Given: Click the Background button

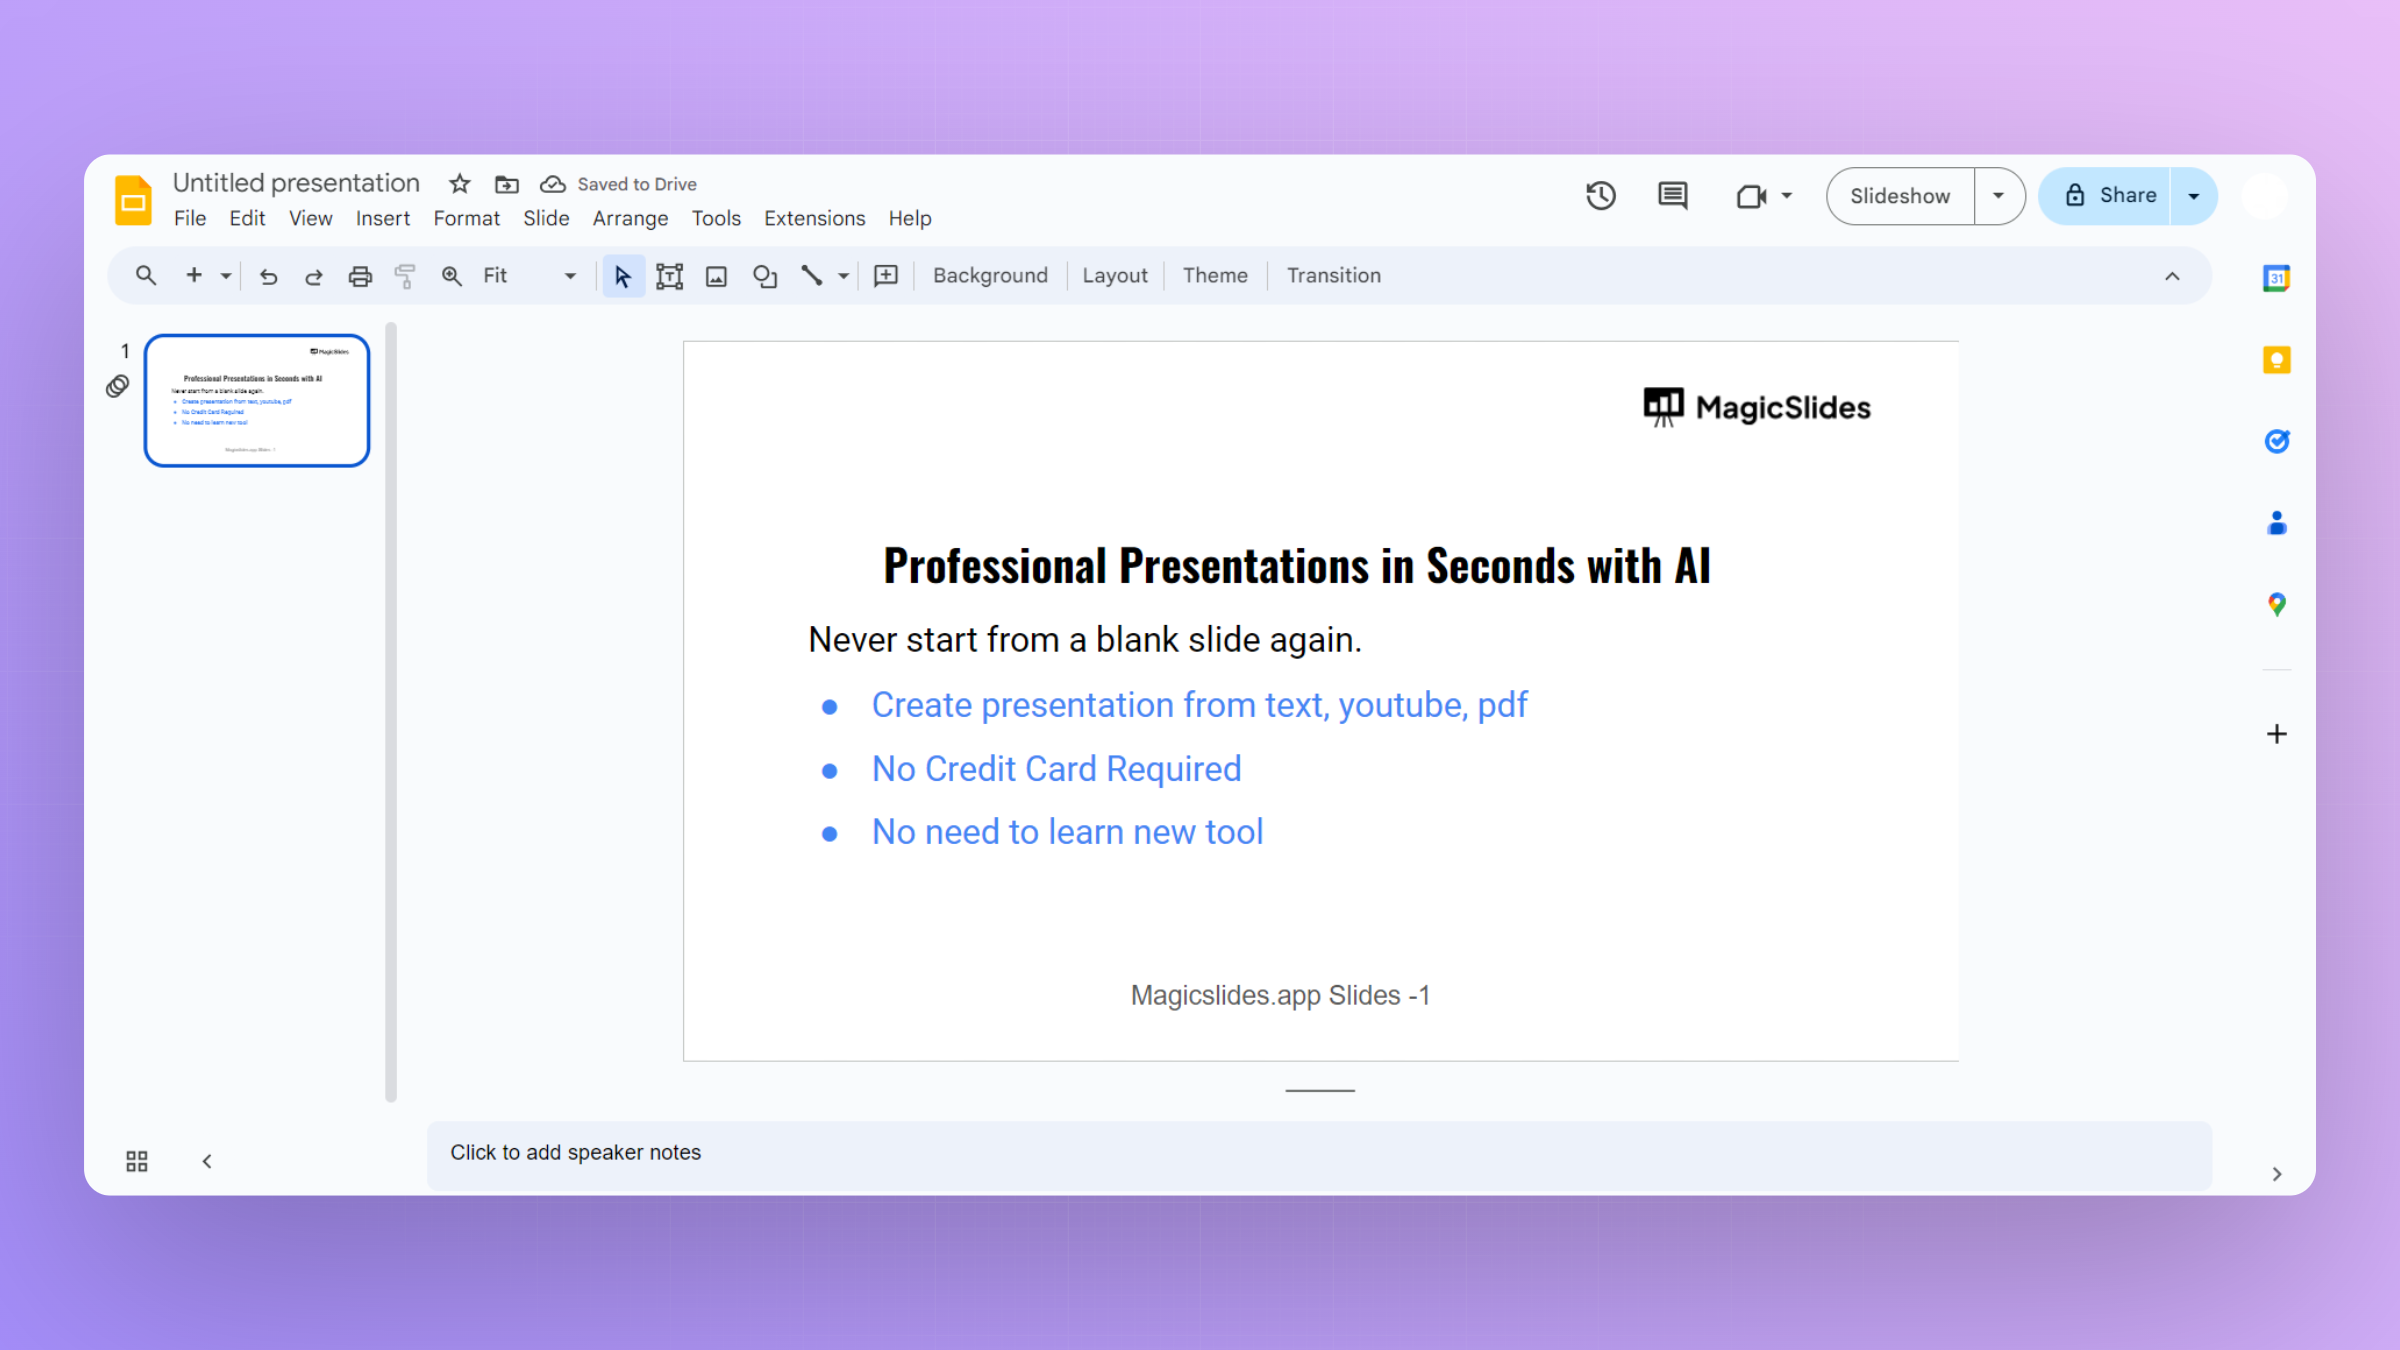Looking at the screenshot, I should 990,276.
